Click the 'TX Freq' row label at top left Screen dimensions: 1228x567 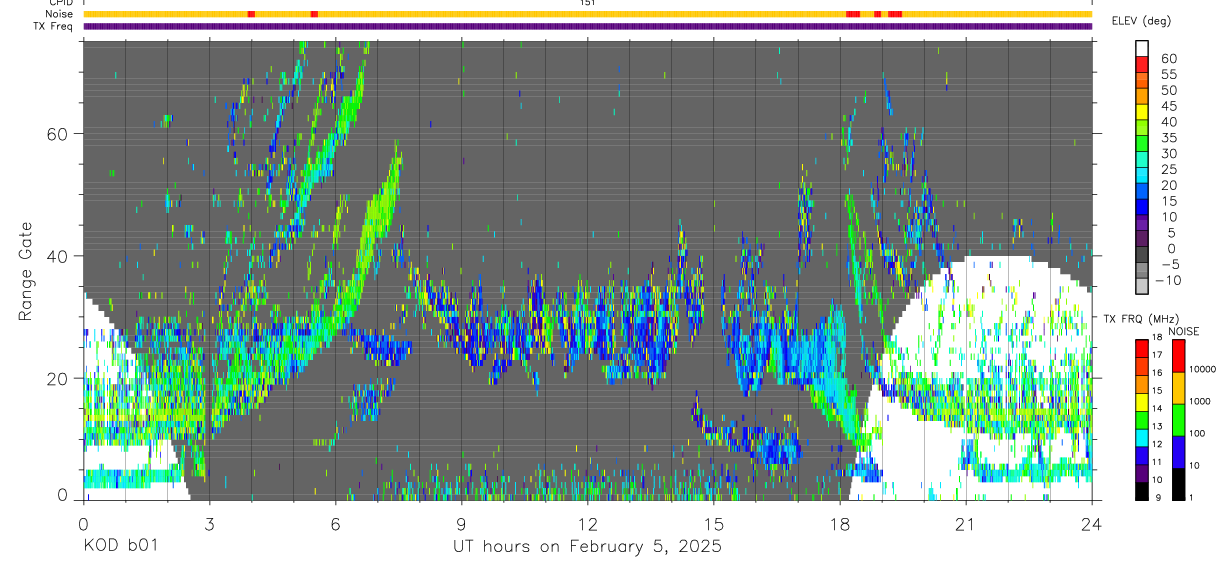tap(53, 26)
